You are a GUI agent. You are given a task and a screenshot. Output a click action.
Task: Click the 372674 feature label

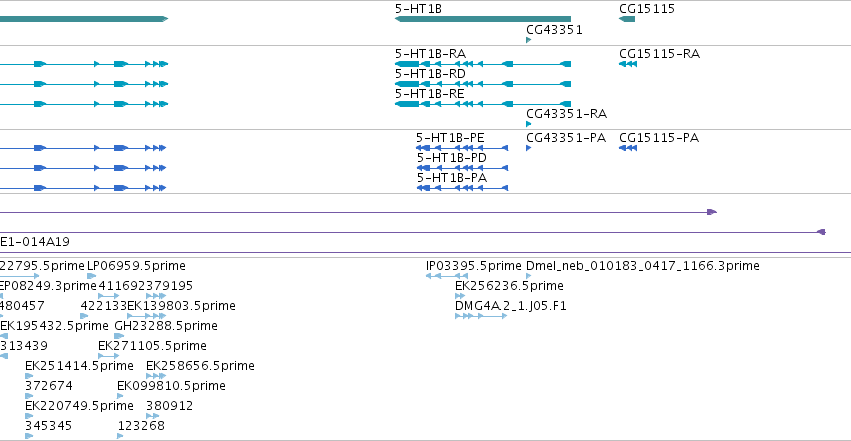(49, 386)
